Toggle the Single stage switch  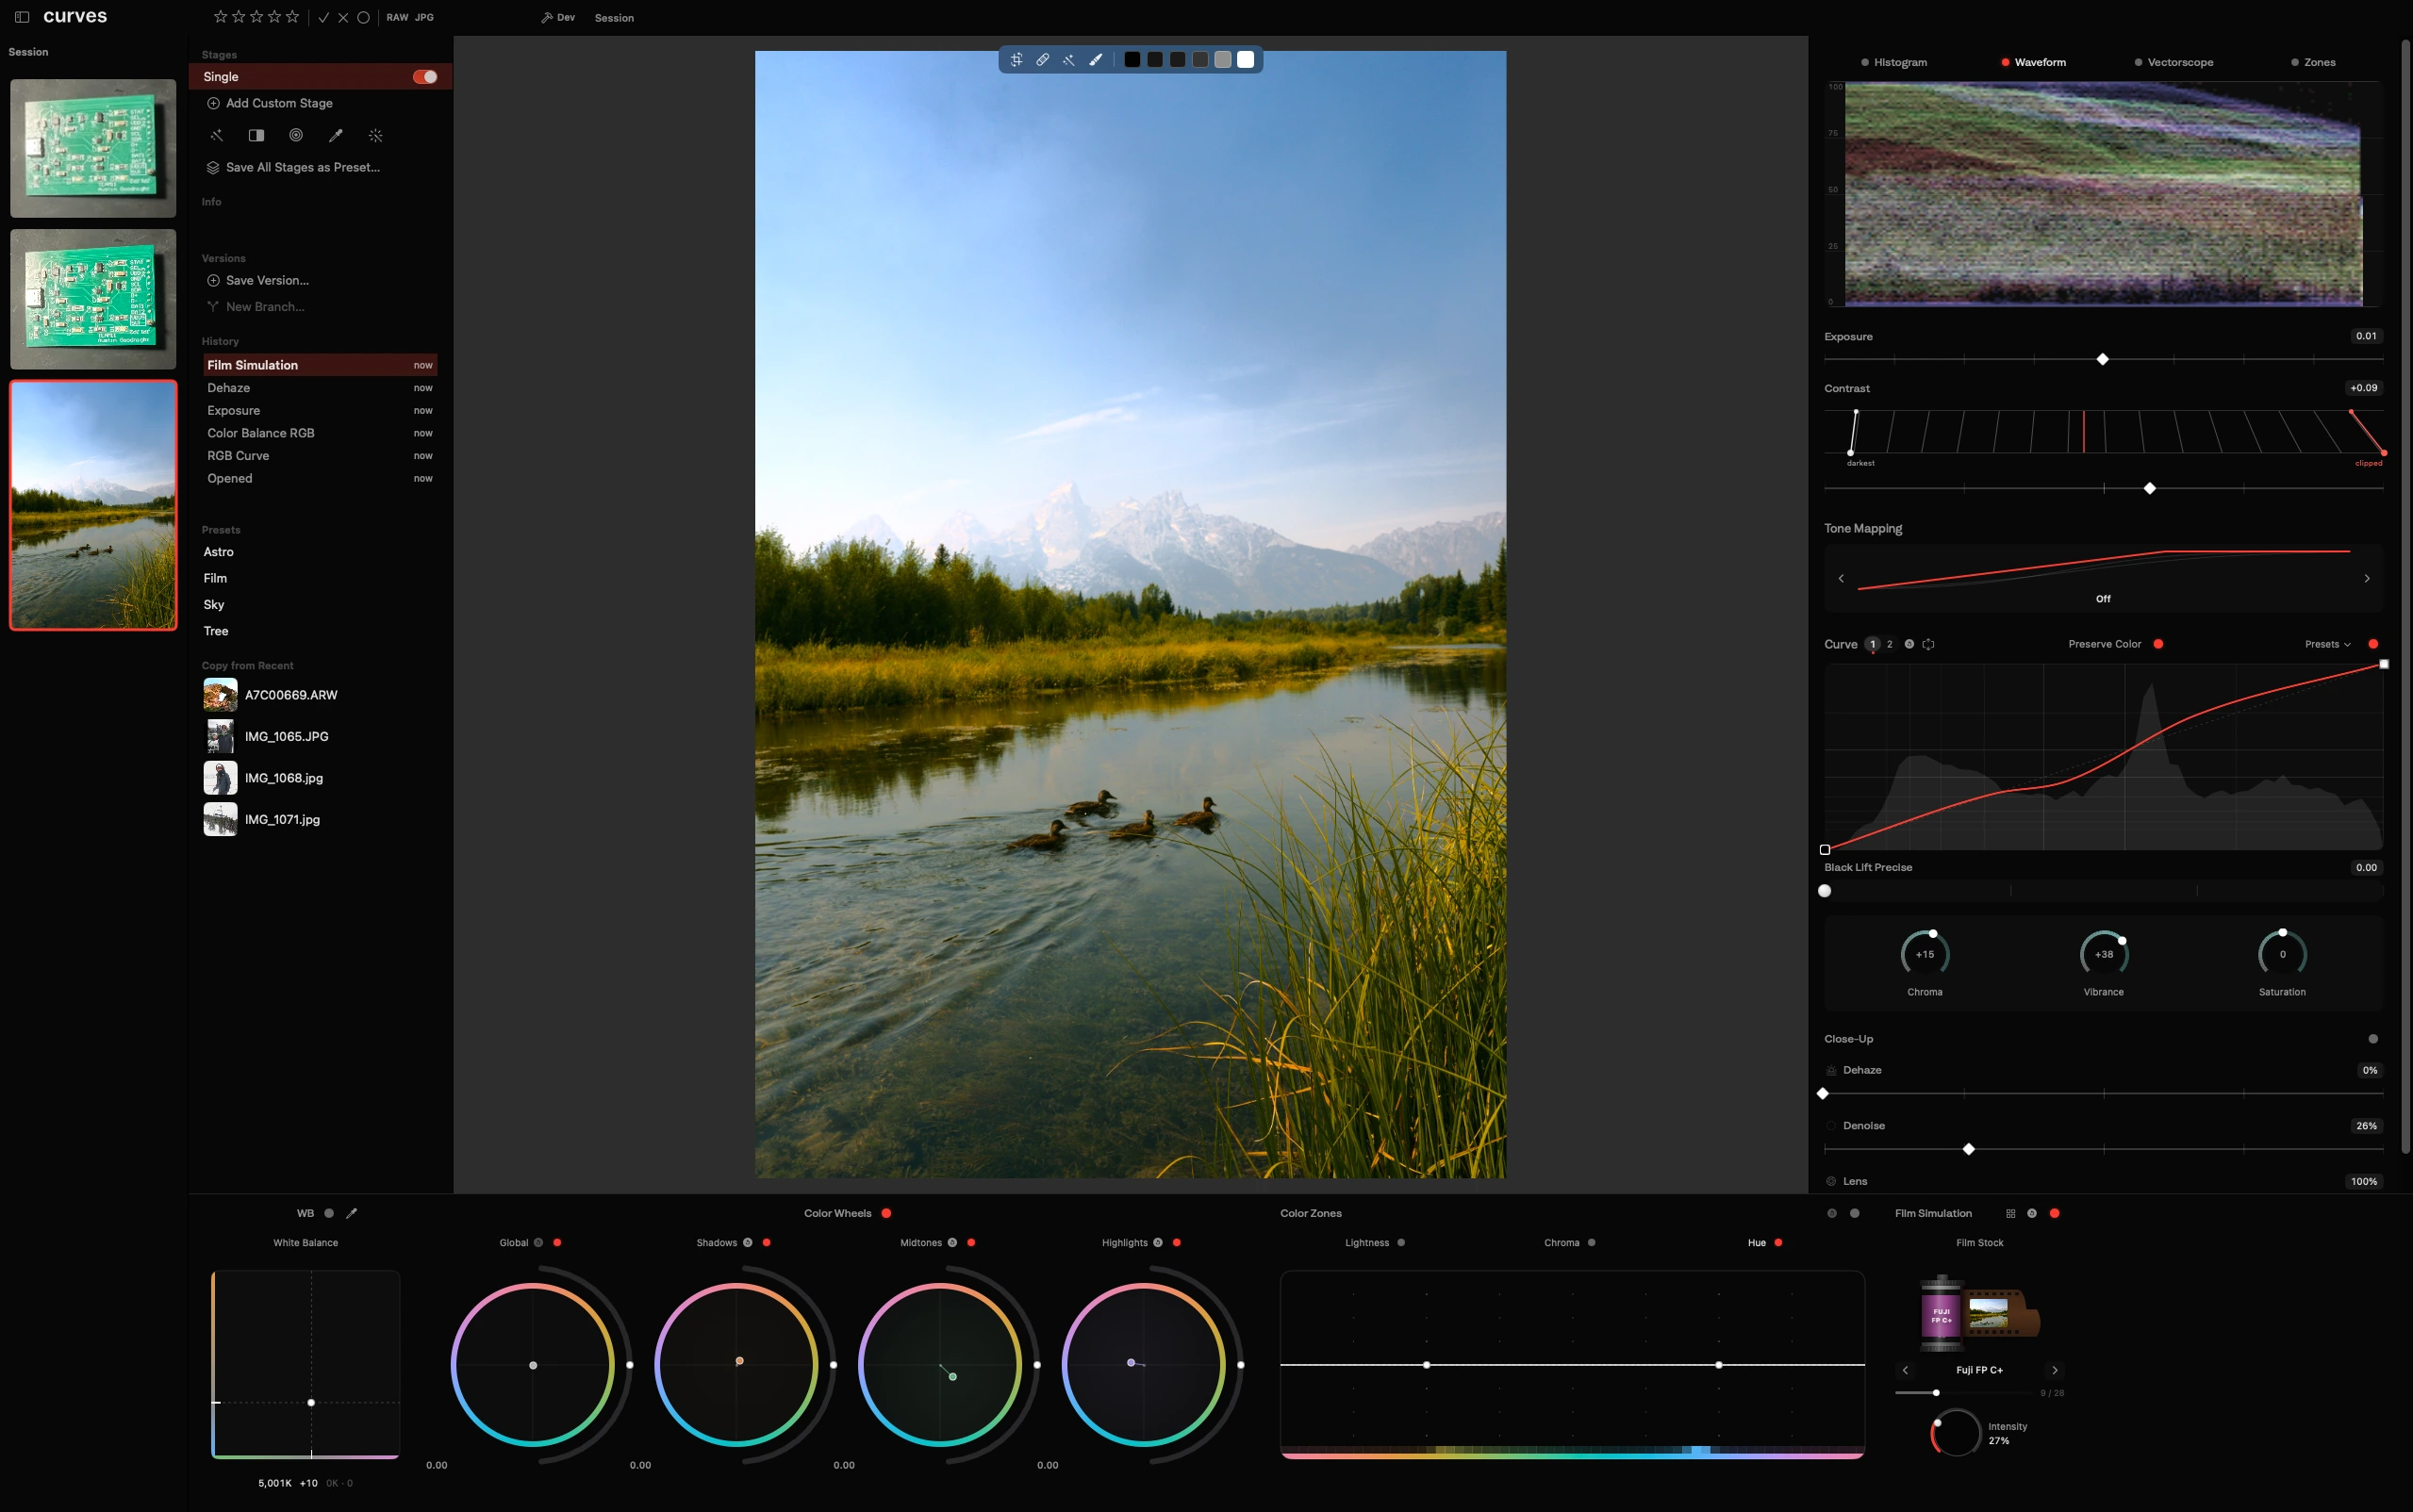coord(425,77)
